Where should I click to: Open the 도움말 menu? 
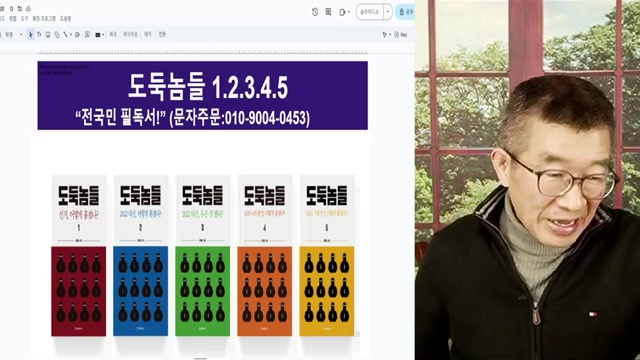65,19
